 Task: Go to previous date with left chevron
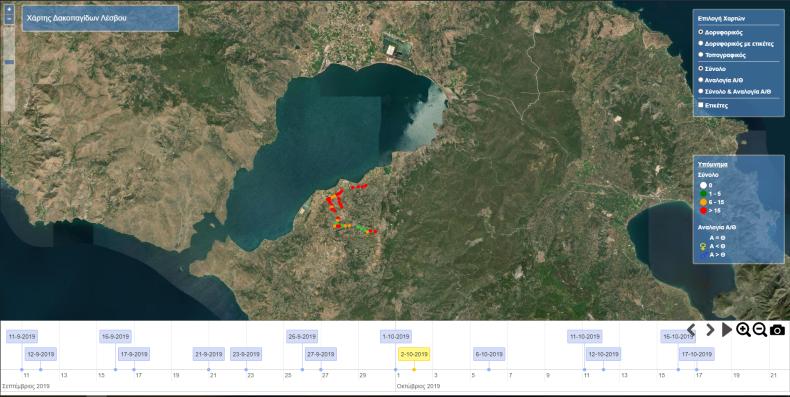pyautogui.click(x=691, y=330)
